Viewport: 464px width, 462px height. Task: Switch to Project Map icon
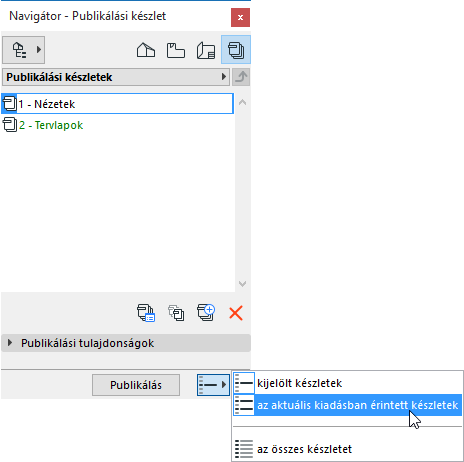(146, 50)
